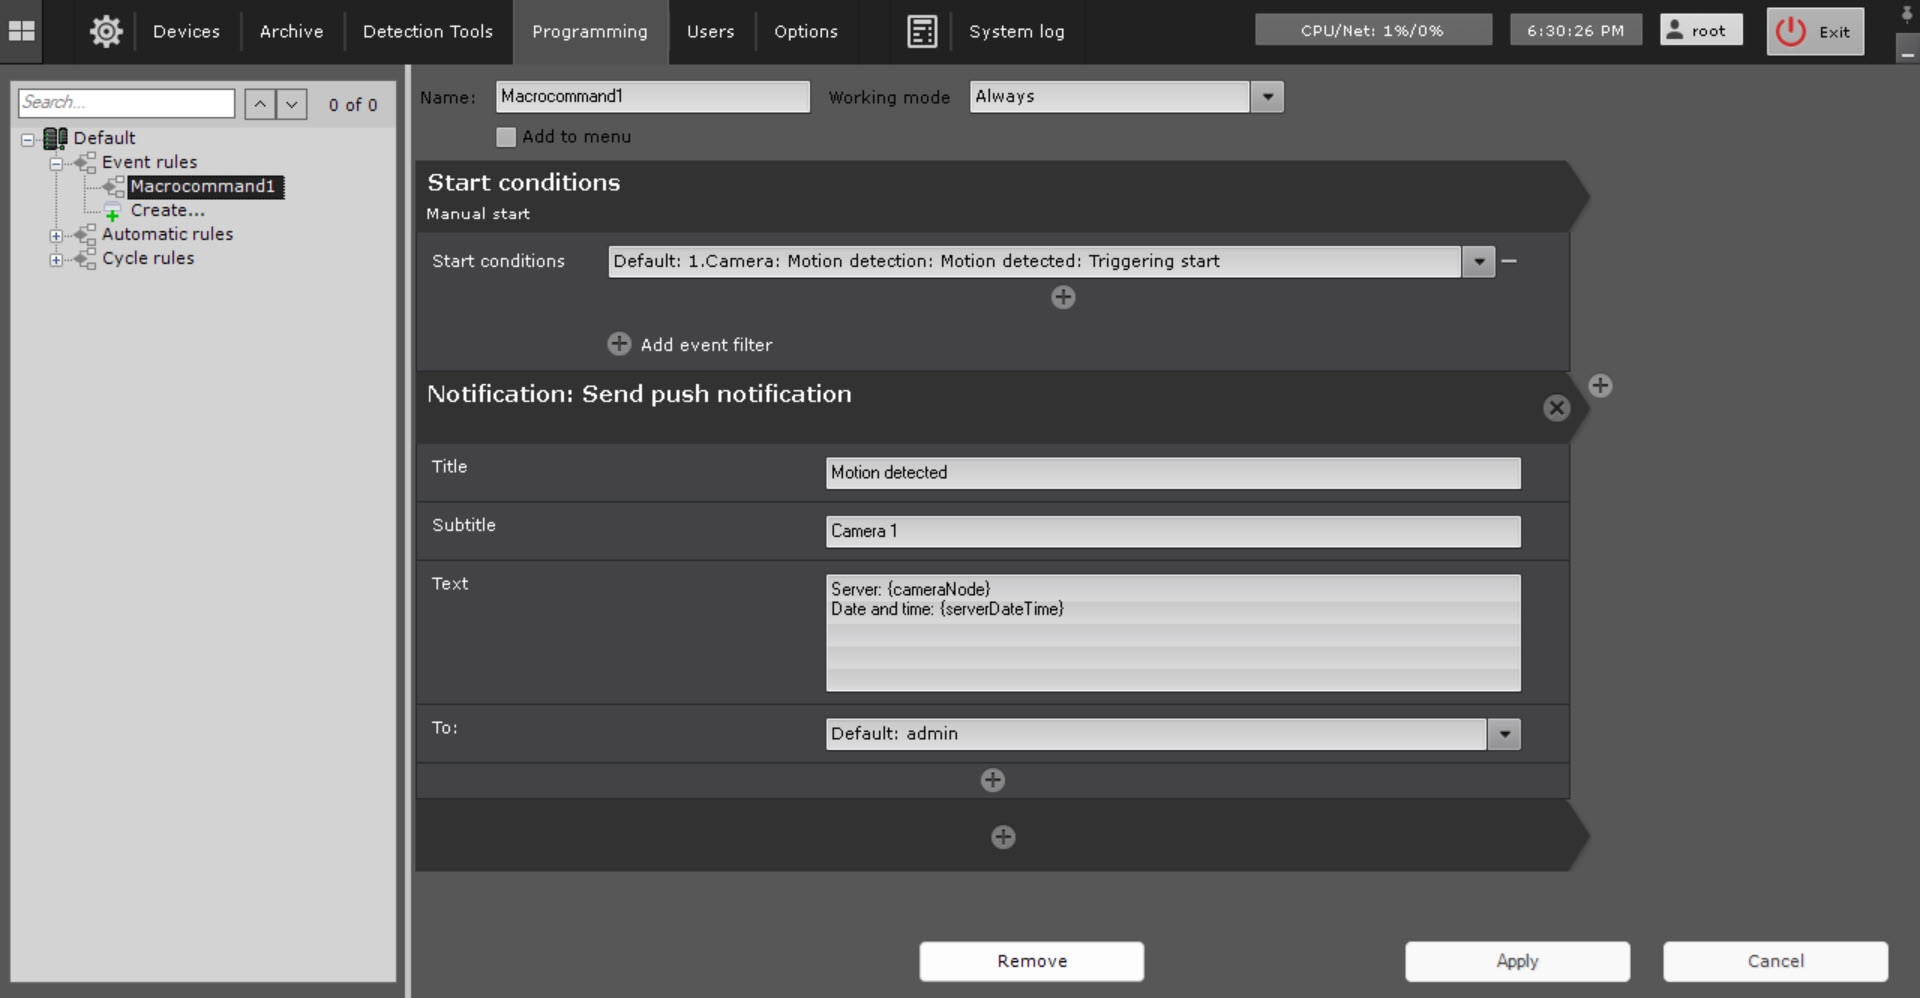Add event filter plus icon
Screen dimensions: 1920x998
(619, 344)
